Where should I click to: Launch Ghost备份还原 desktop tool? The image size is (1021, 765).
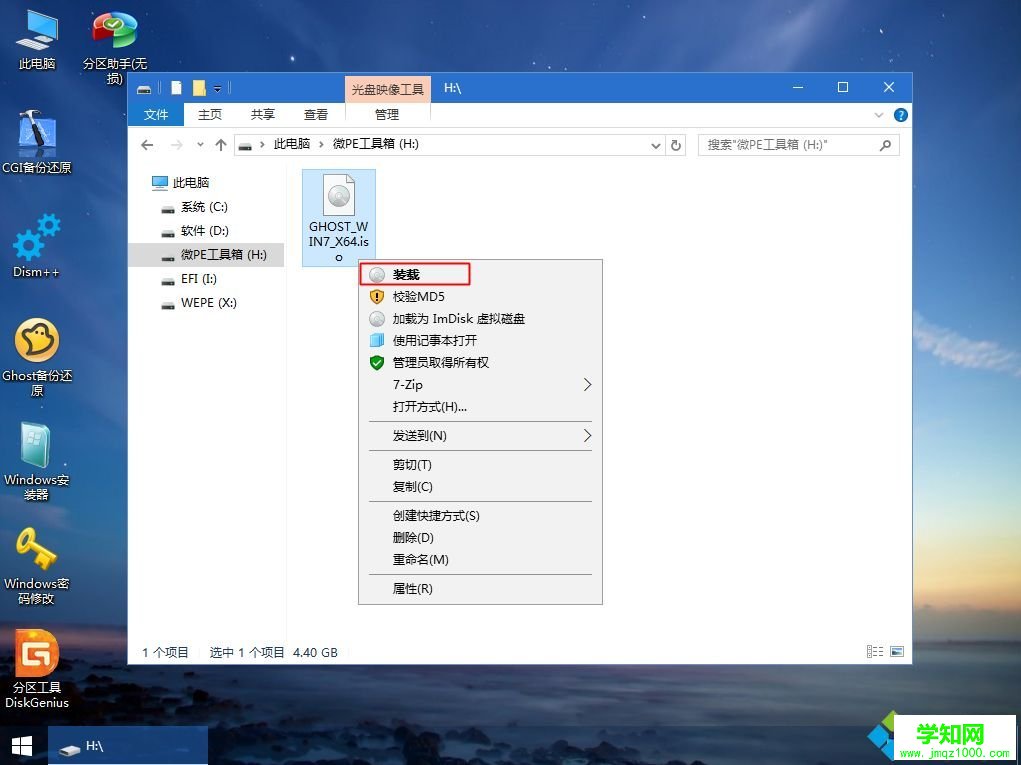pos(37,340)
